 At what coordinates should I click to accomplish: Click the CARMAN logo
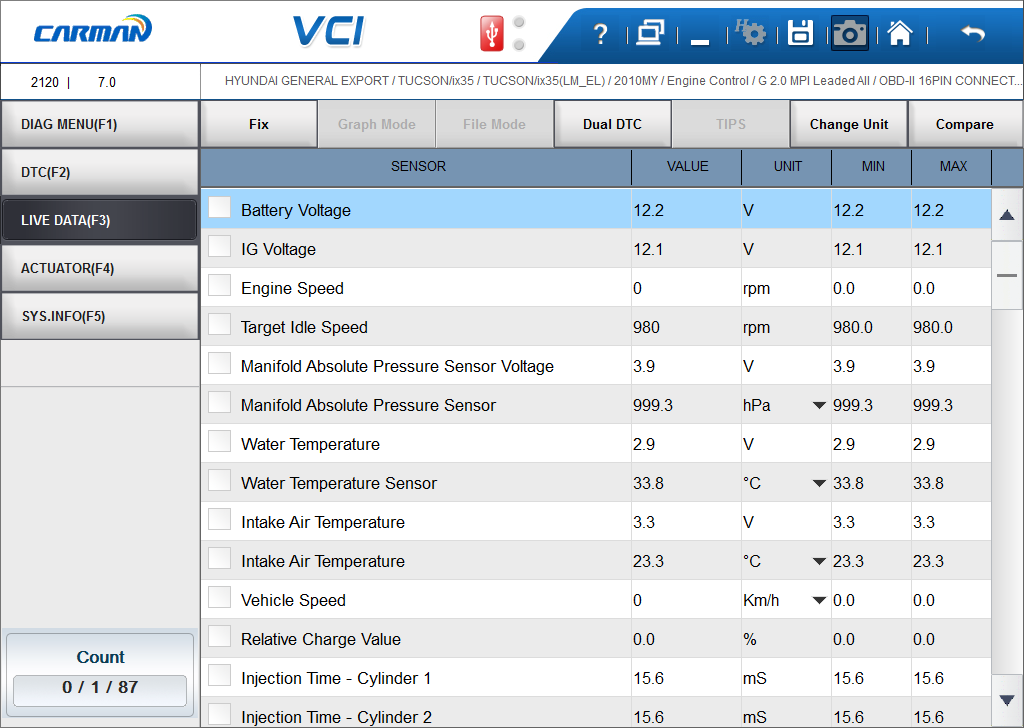pyautogui.click(x=93, y=30)
